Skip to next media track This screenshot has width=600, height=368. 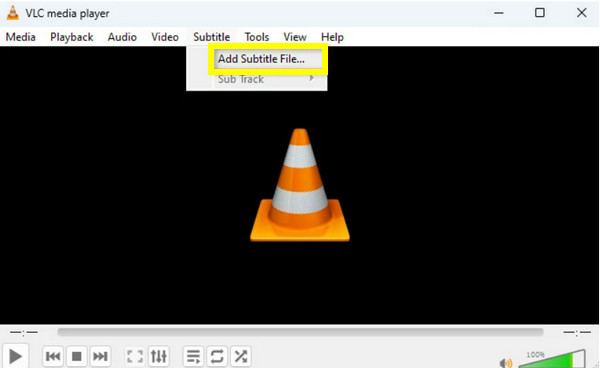coord(100,357)
